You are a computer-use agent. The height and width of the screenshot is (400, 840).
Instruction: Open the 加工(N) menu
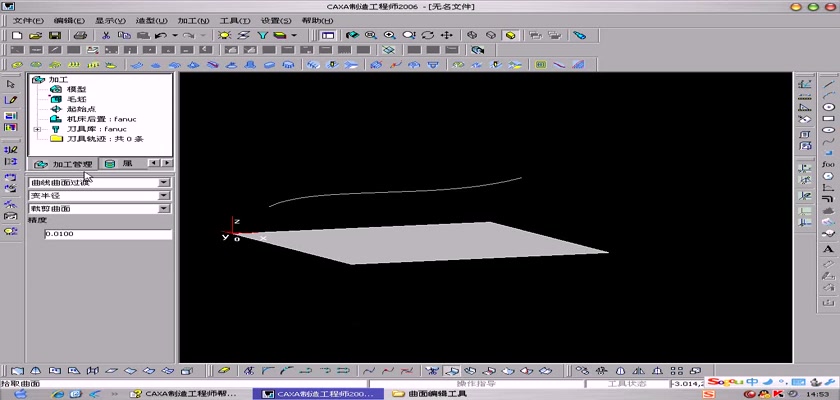(x=193, y=21)
